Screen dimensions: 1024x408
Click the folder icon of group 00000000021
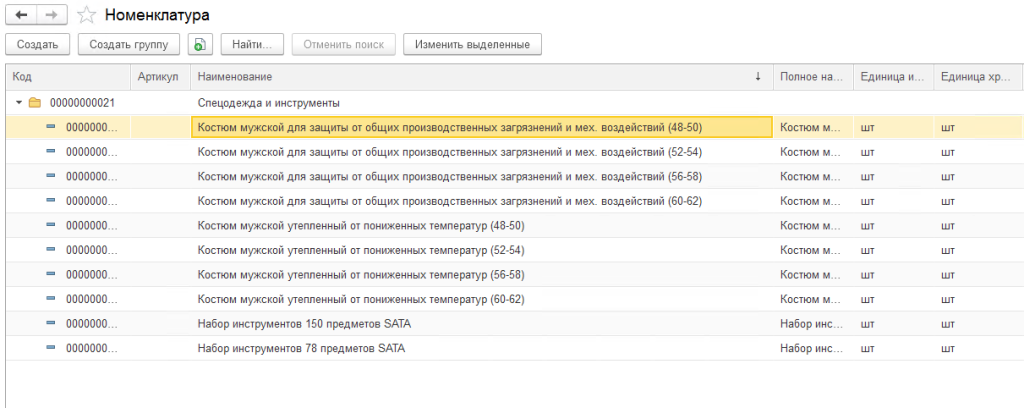click(34, 103)
